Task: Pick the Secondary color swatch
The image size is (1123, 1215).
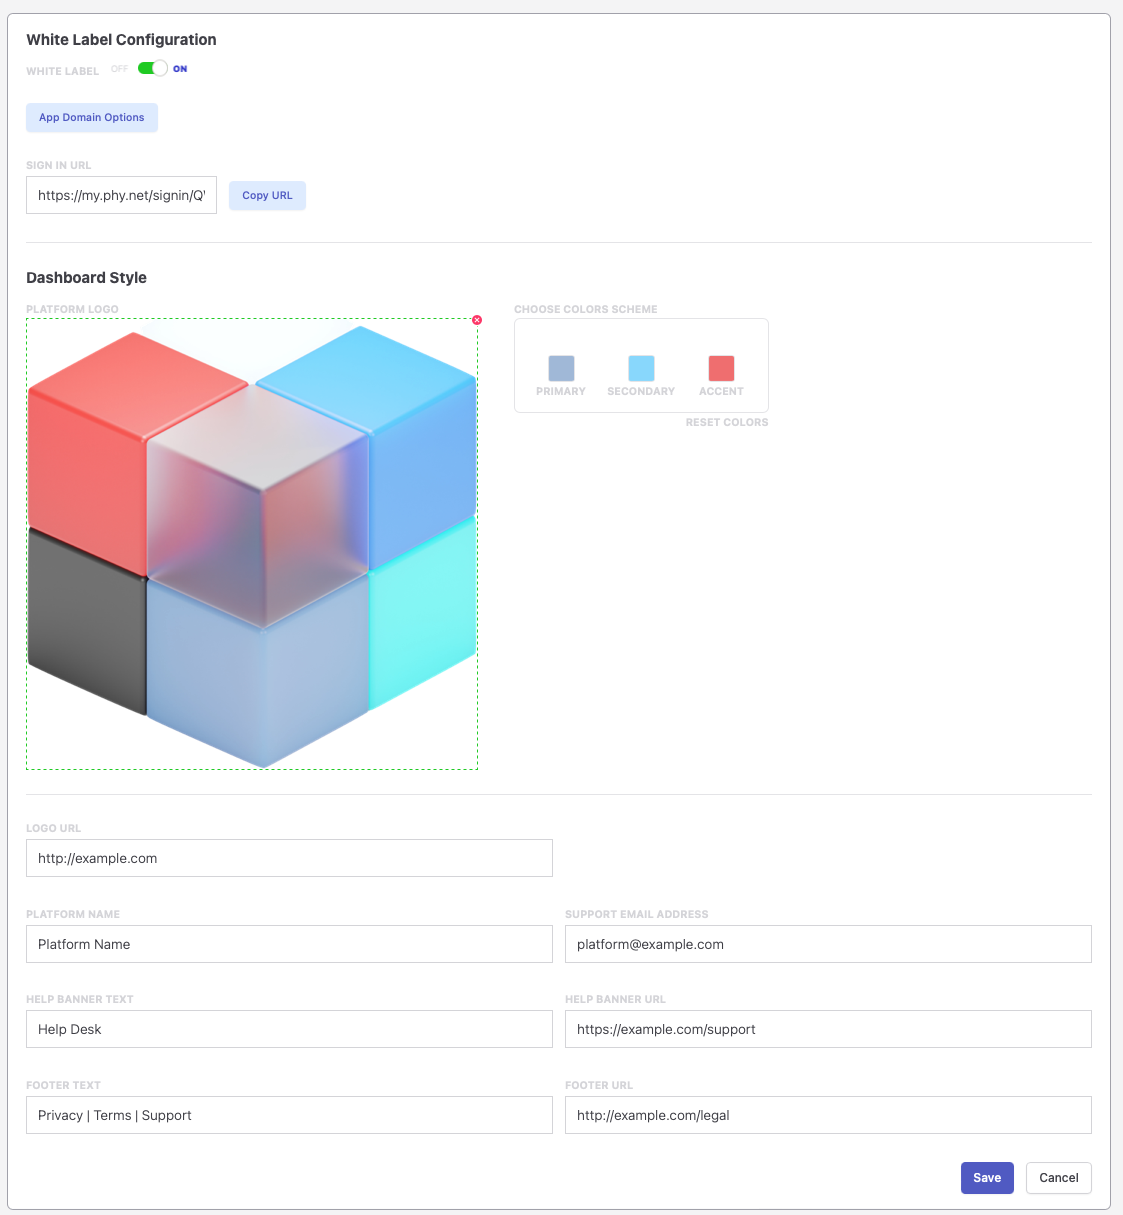Action: click(x=641, y=368)
